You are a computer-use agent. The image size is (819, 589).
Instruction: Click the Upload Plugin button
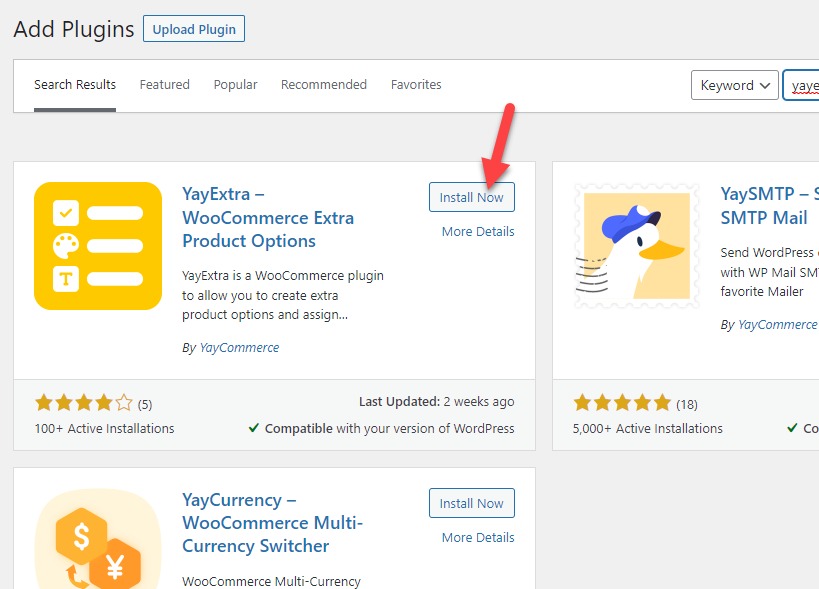194,29
